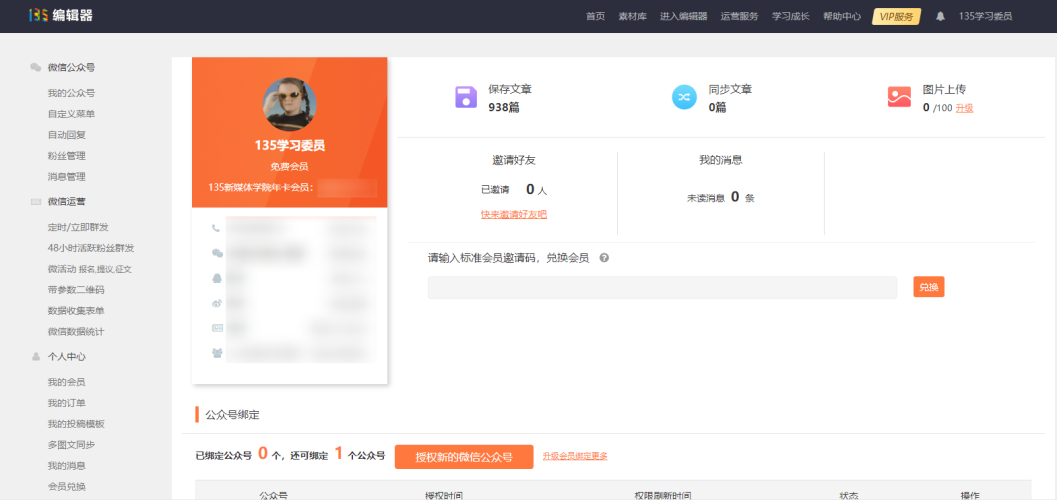The image size is (1057, 500).
Task: Open 多图文同步 in sidebar
Action: coord(71,445)
